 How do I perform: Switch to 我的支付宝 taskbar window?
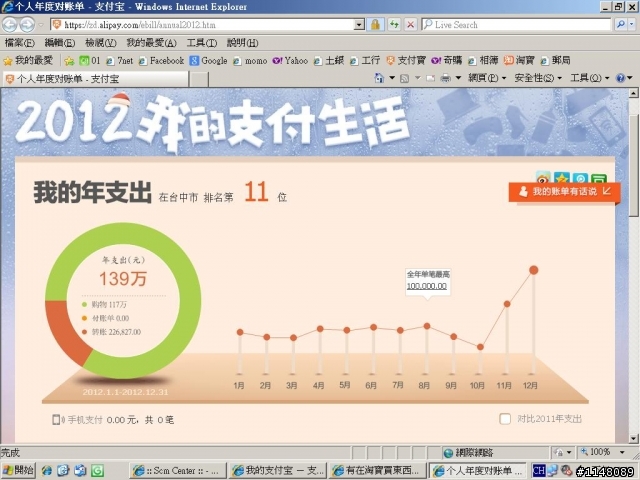tap(278, 471)
